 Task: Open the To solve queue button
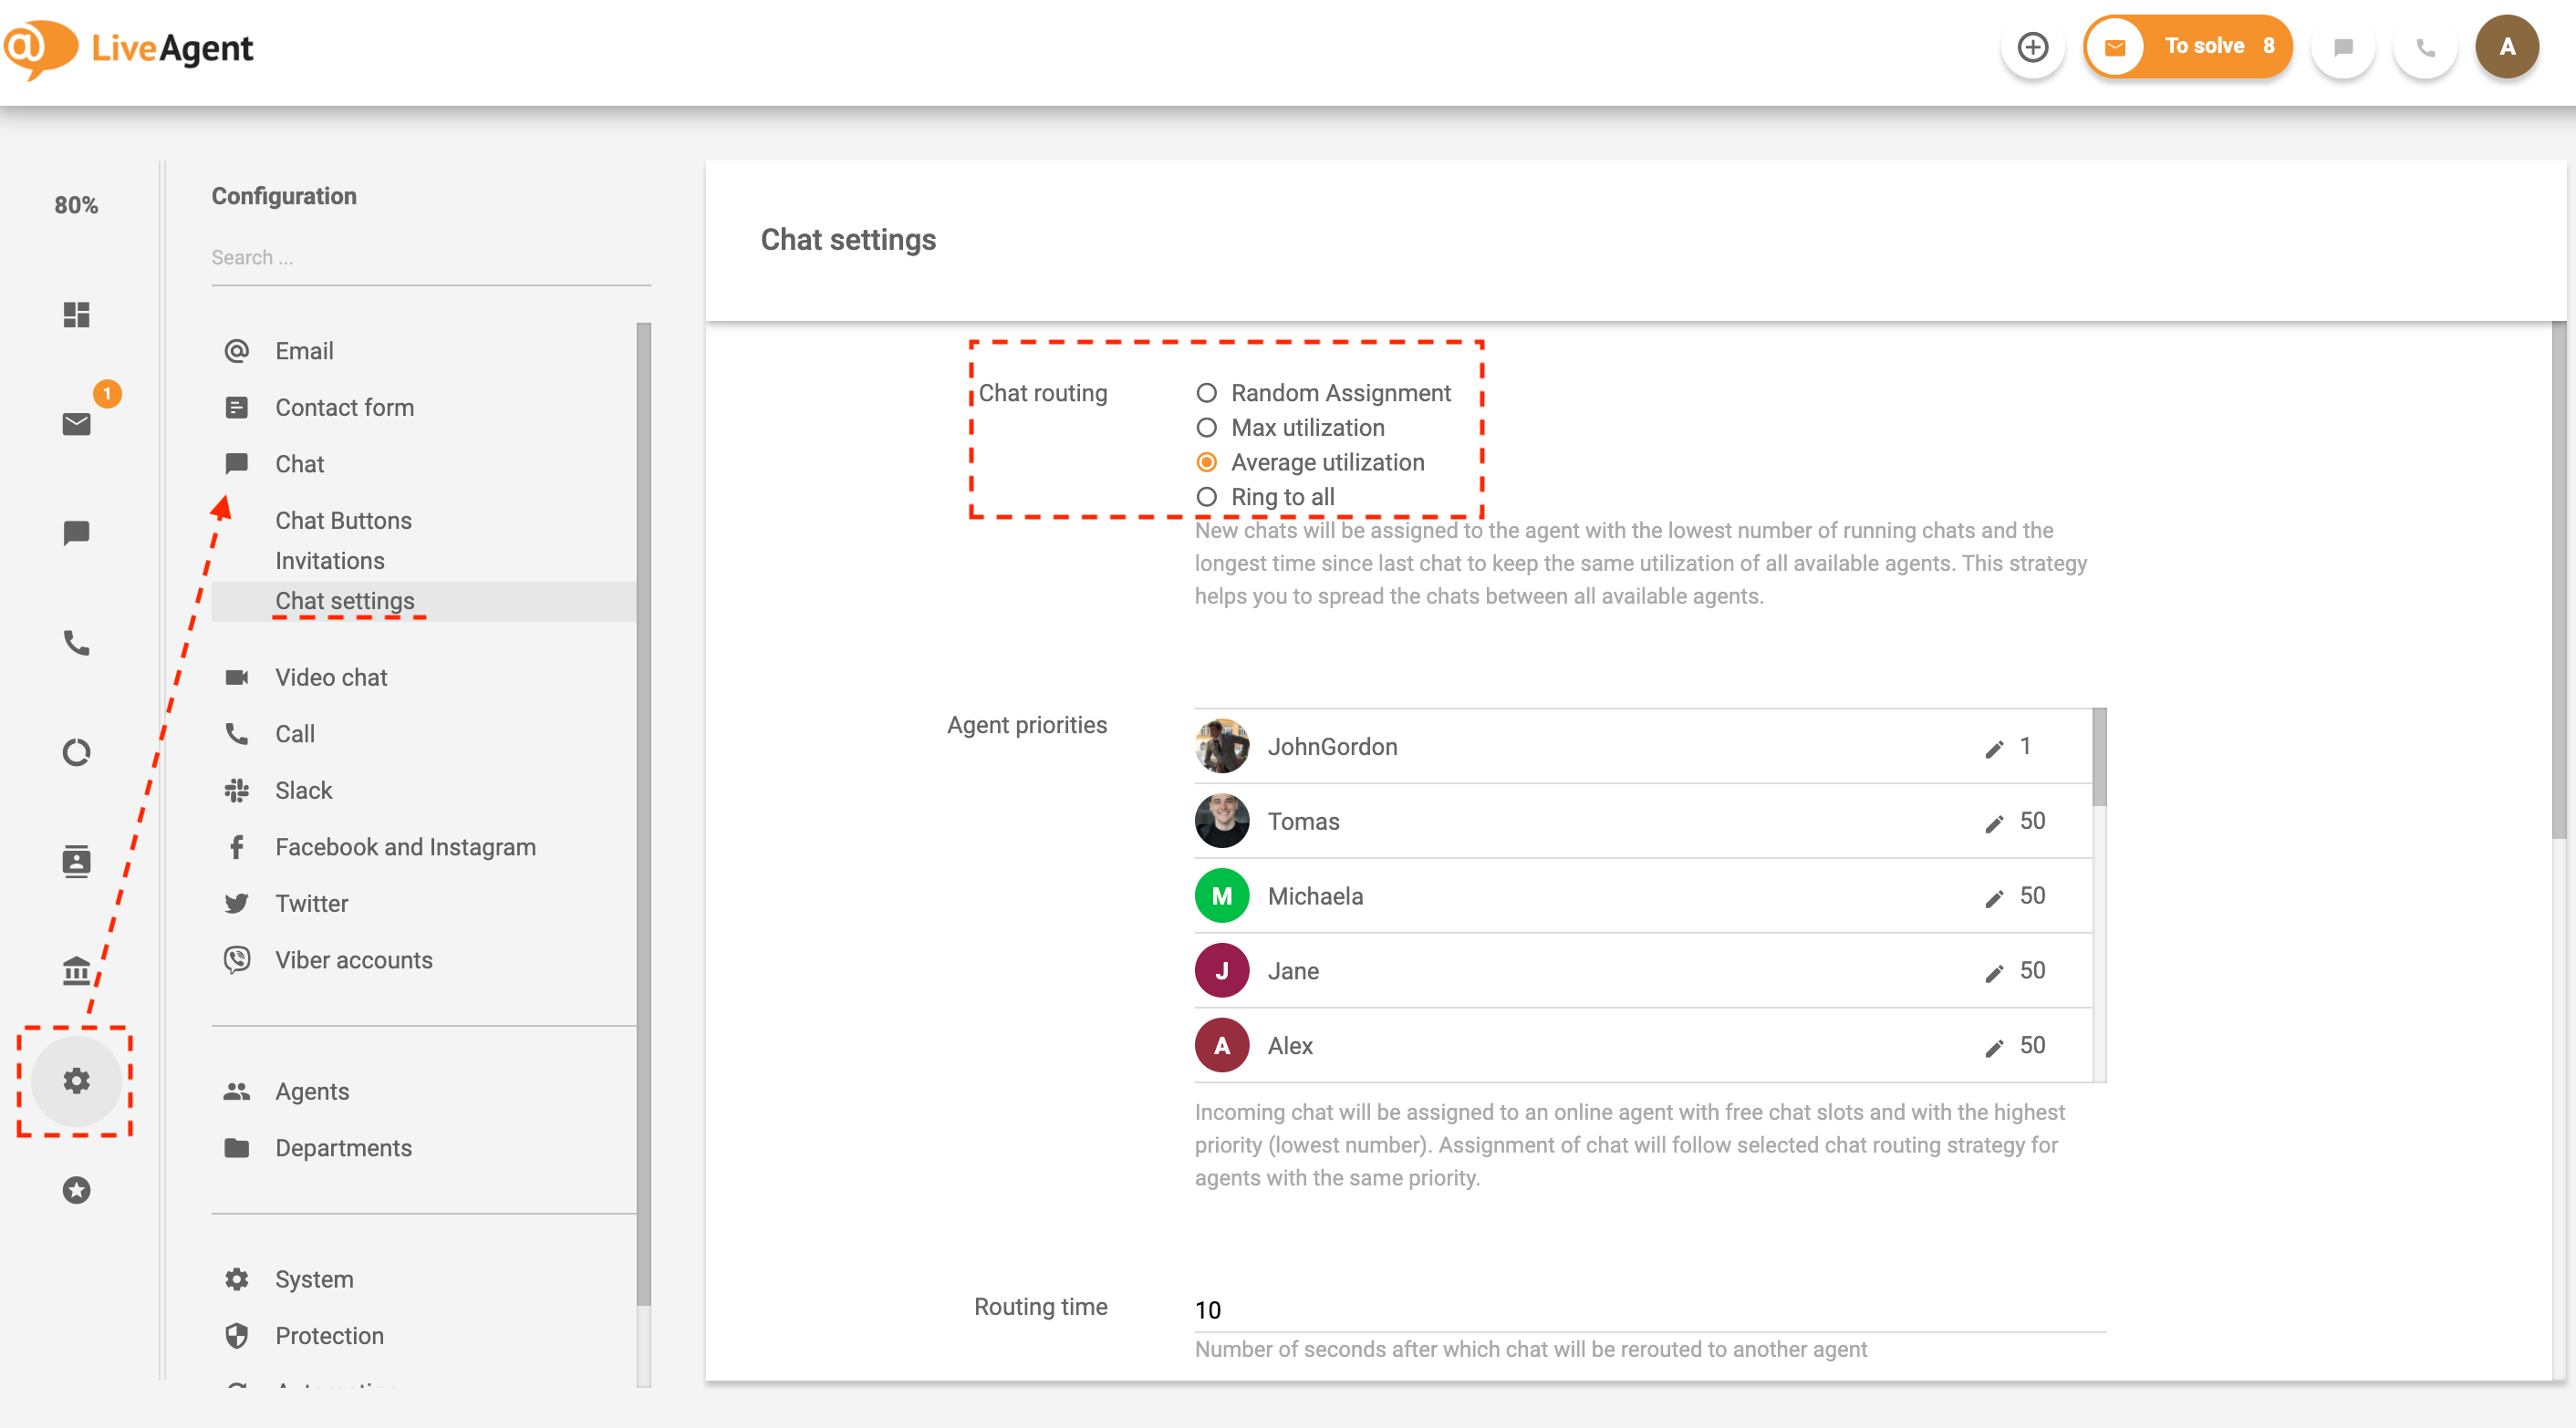click(2188, 46)
